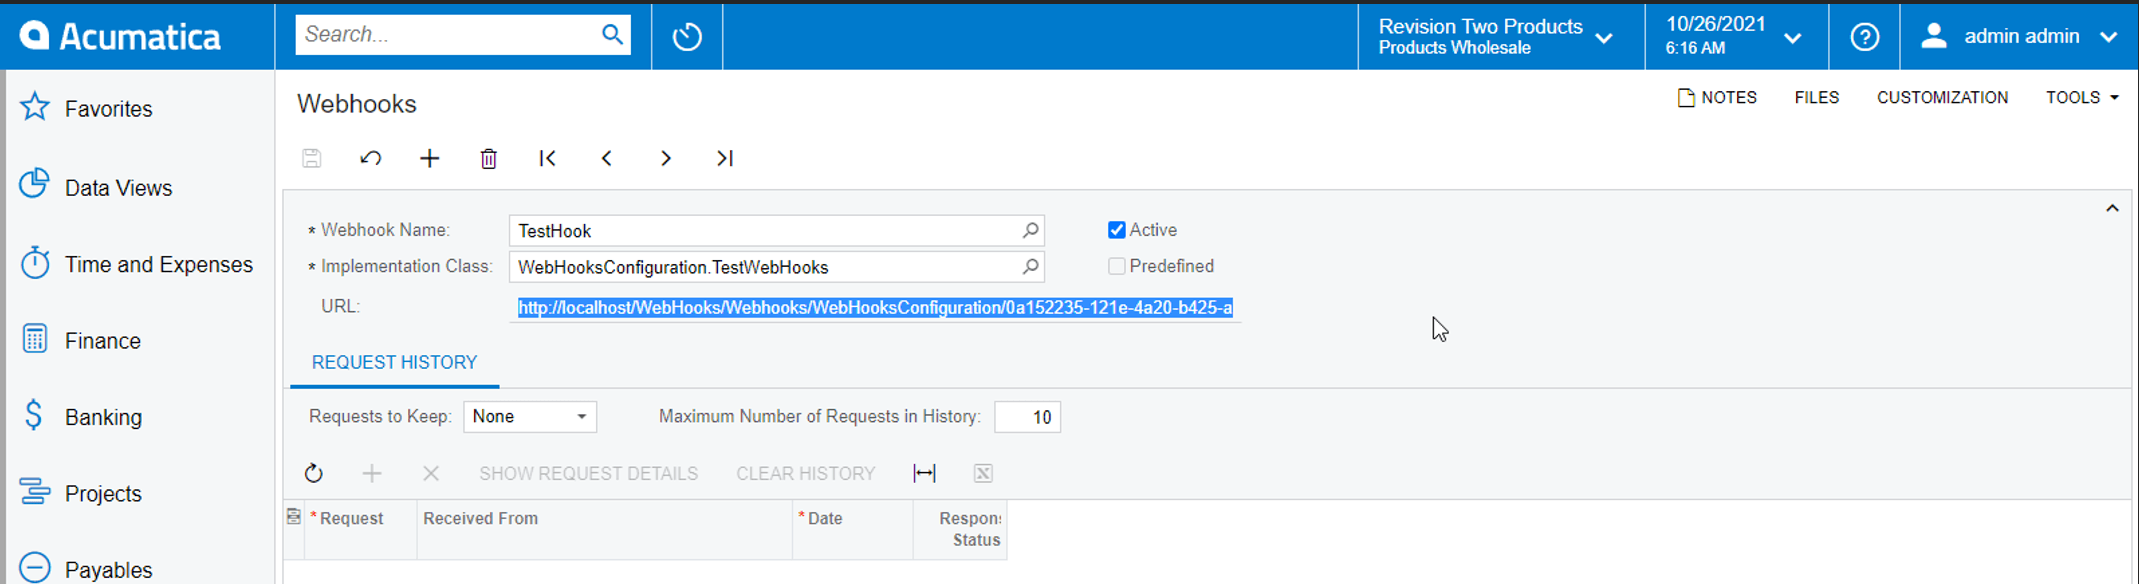Open the Favorites menu item

108,109
